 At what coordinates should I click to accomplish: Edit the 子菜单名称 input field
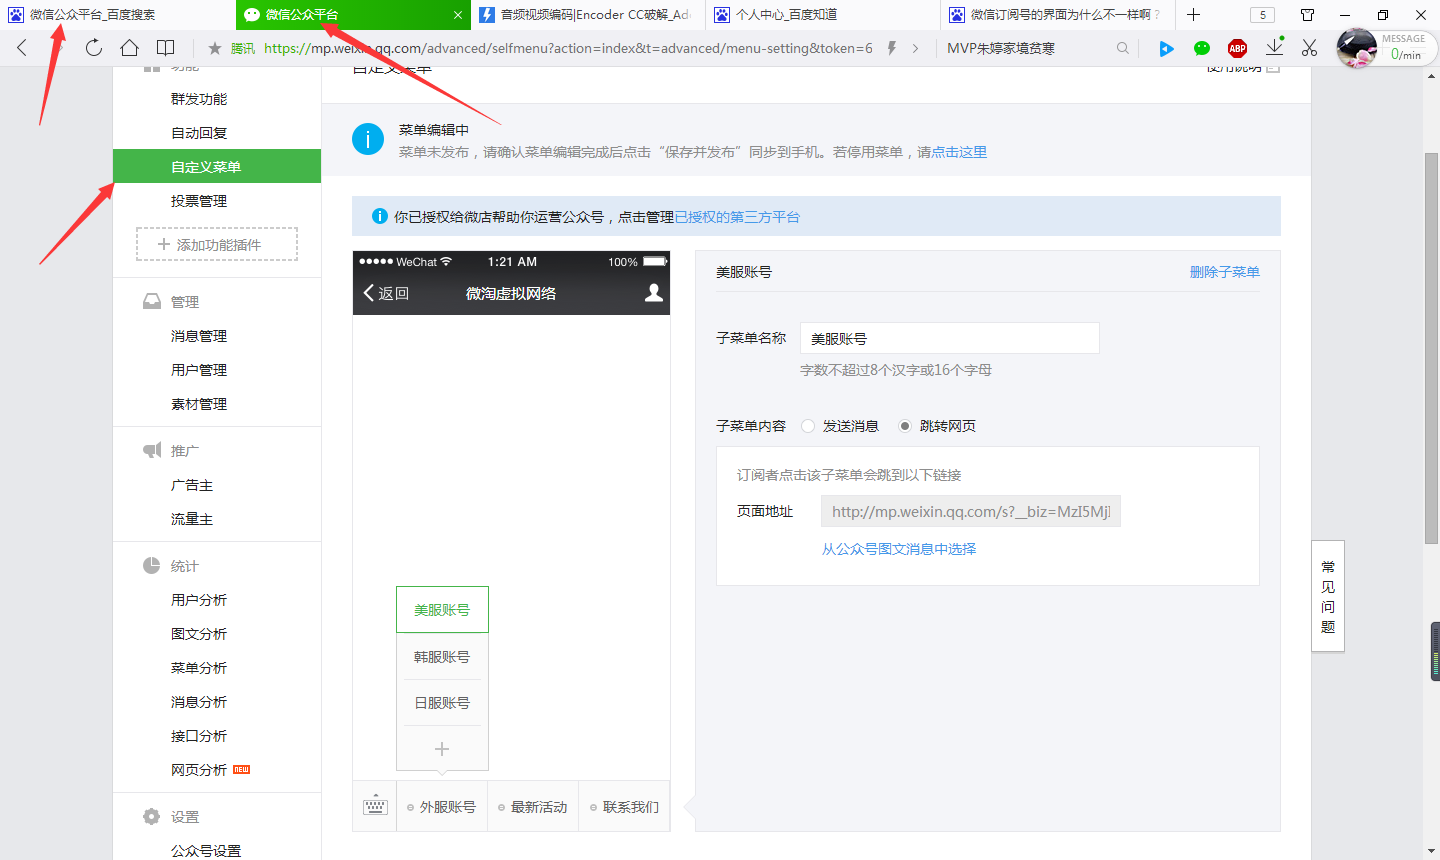(x=950, y=338)
